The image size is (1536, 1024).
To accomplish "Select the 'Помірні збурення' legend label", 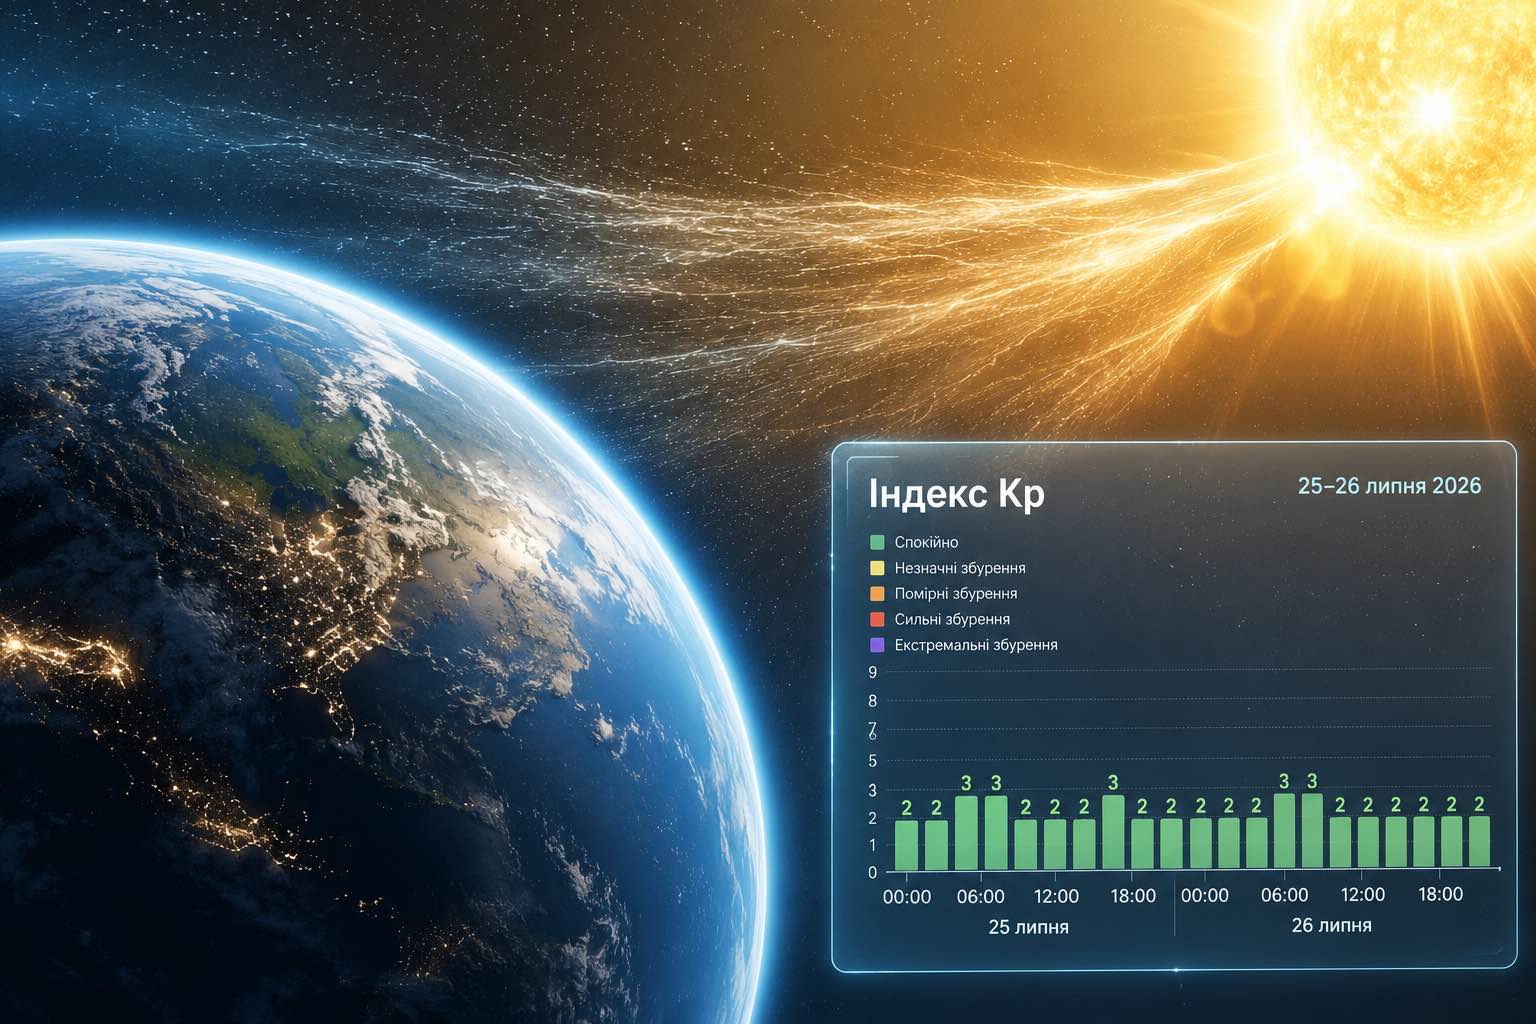I will 956,594.
